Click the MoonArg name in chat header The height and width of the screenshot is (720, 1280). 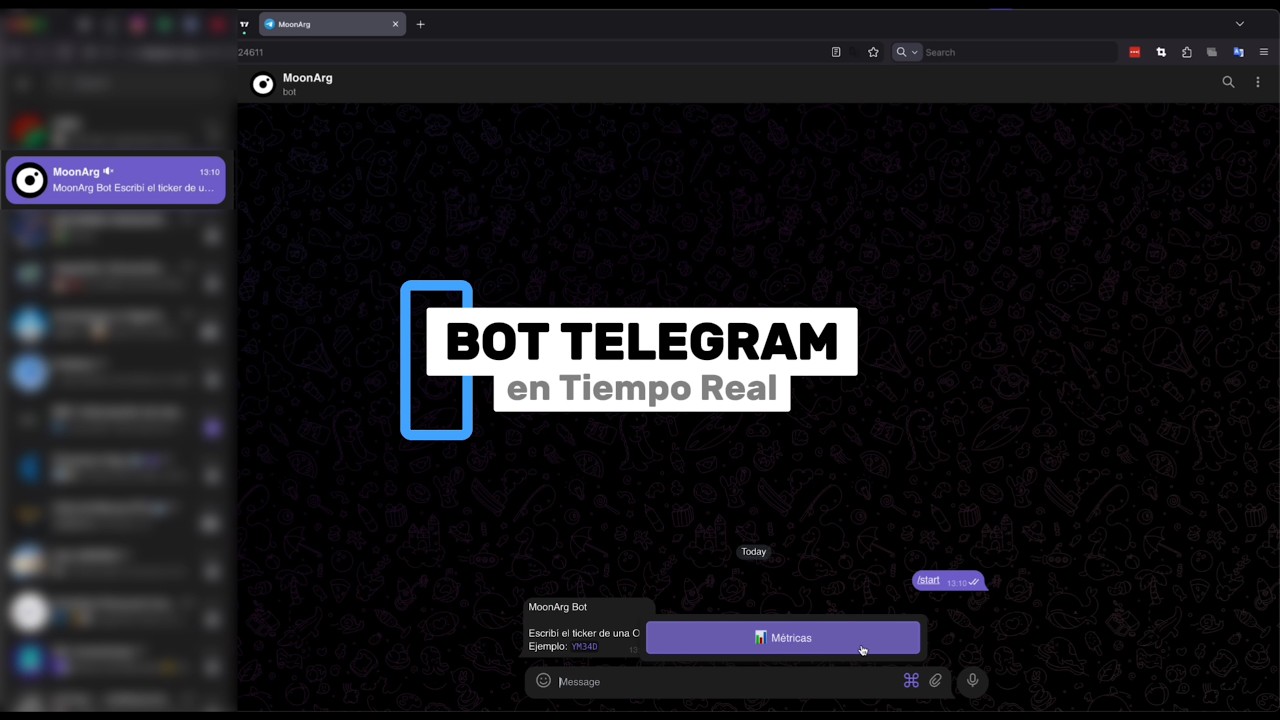(308, 78)
